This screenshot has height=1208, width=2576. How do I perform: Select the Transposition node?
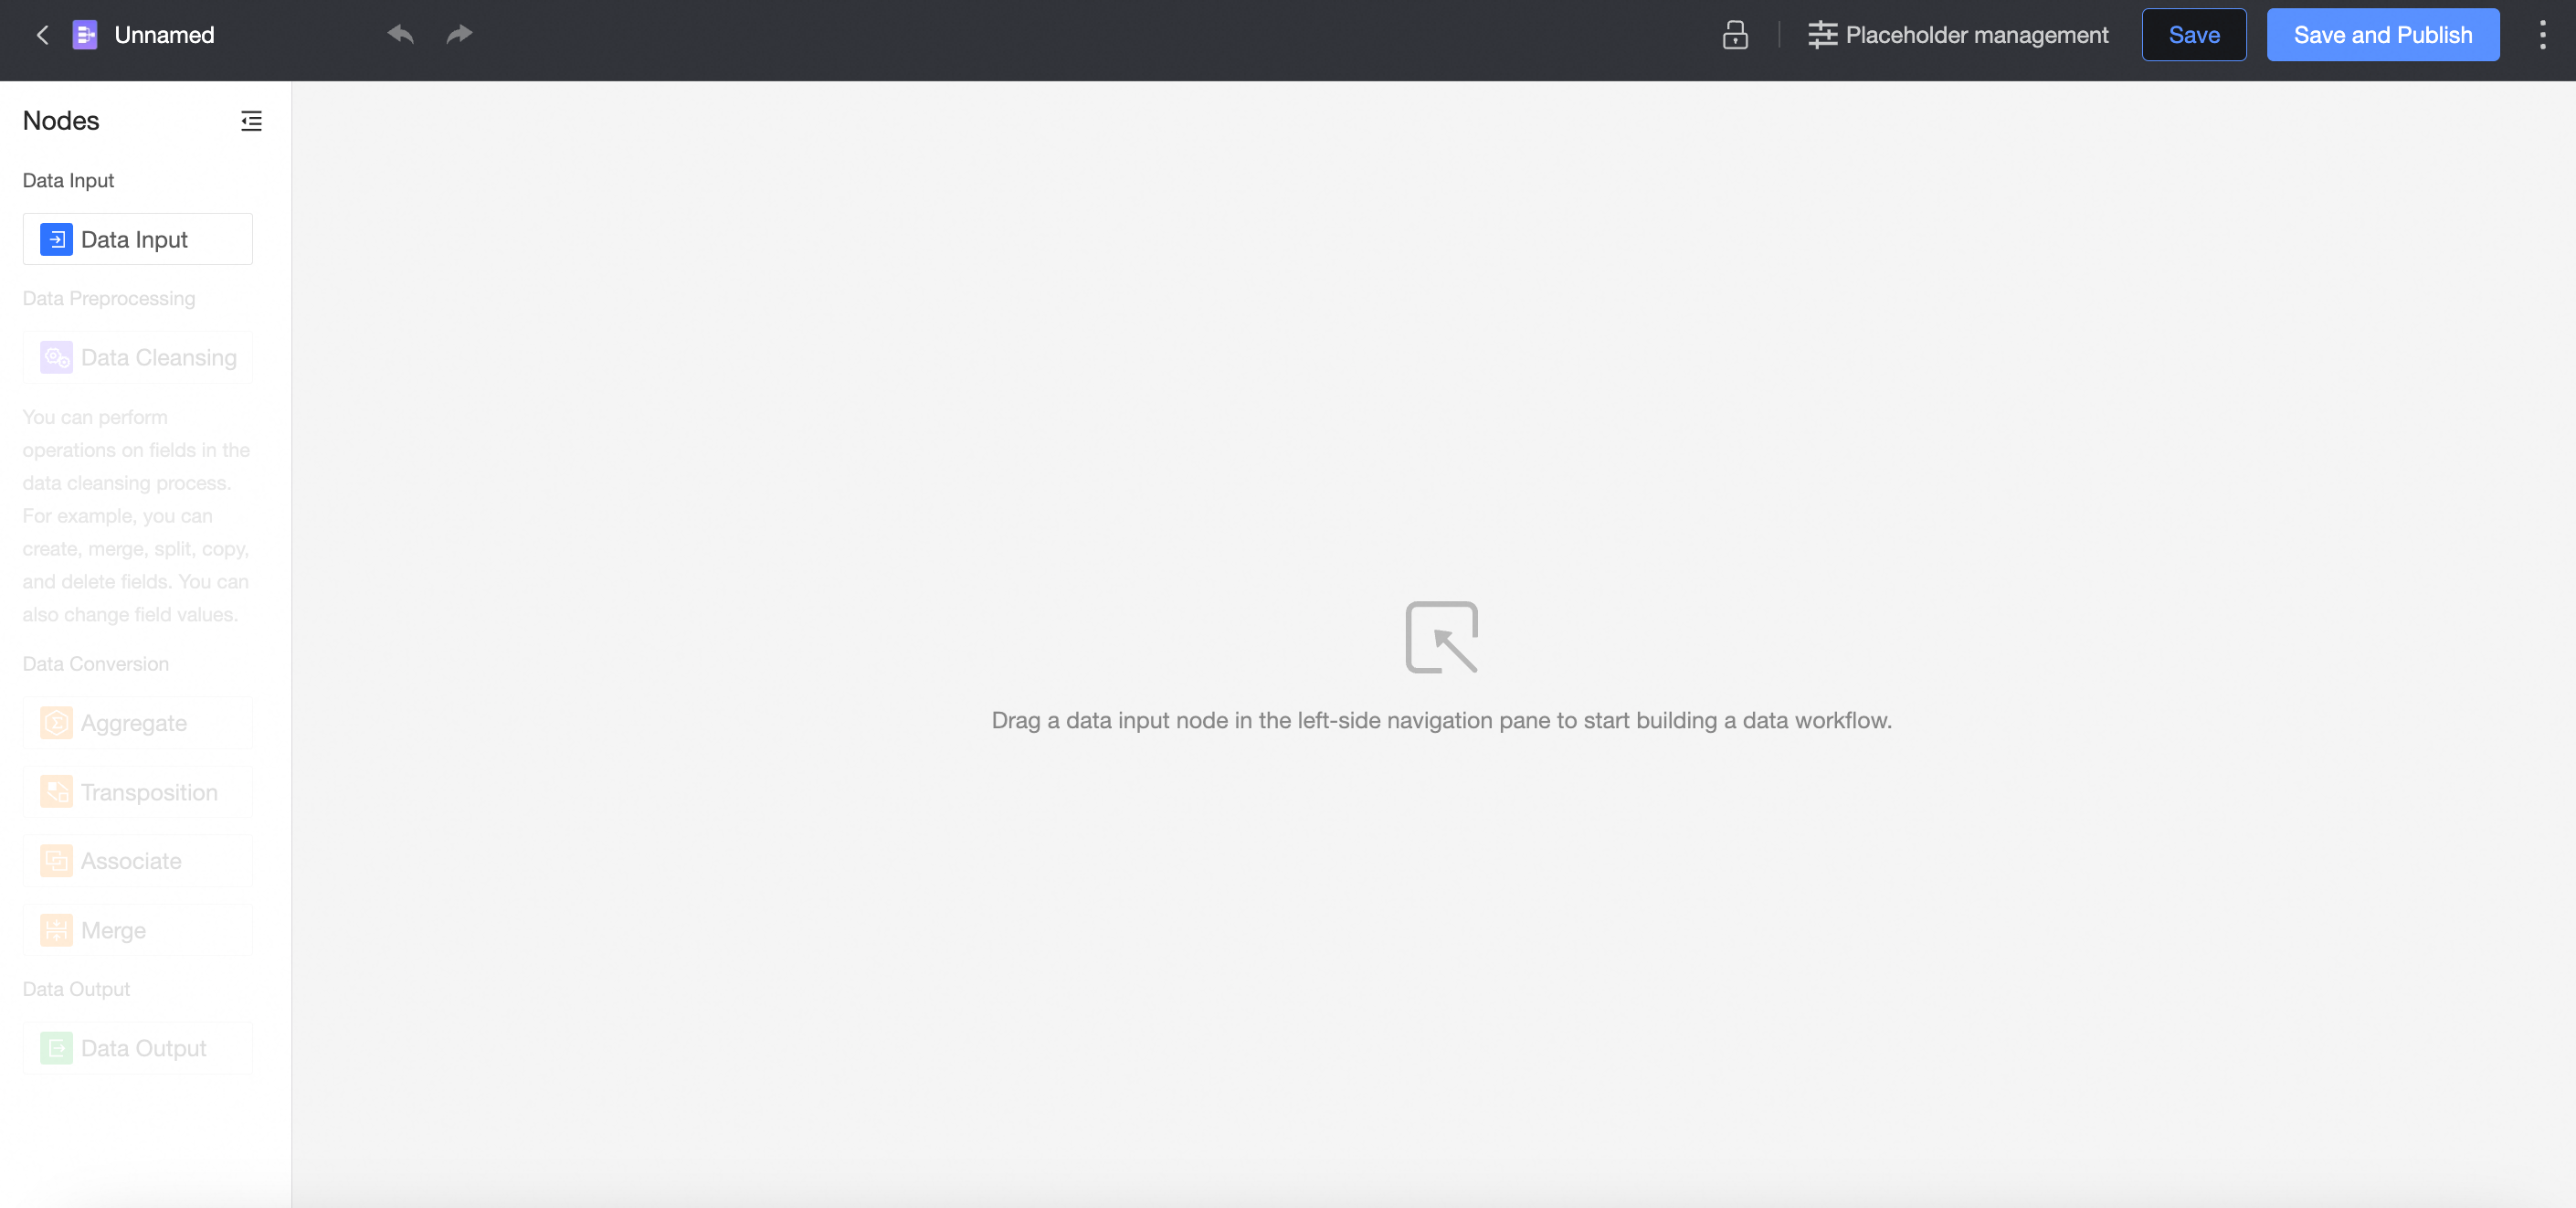pos(138,792)
